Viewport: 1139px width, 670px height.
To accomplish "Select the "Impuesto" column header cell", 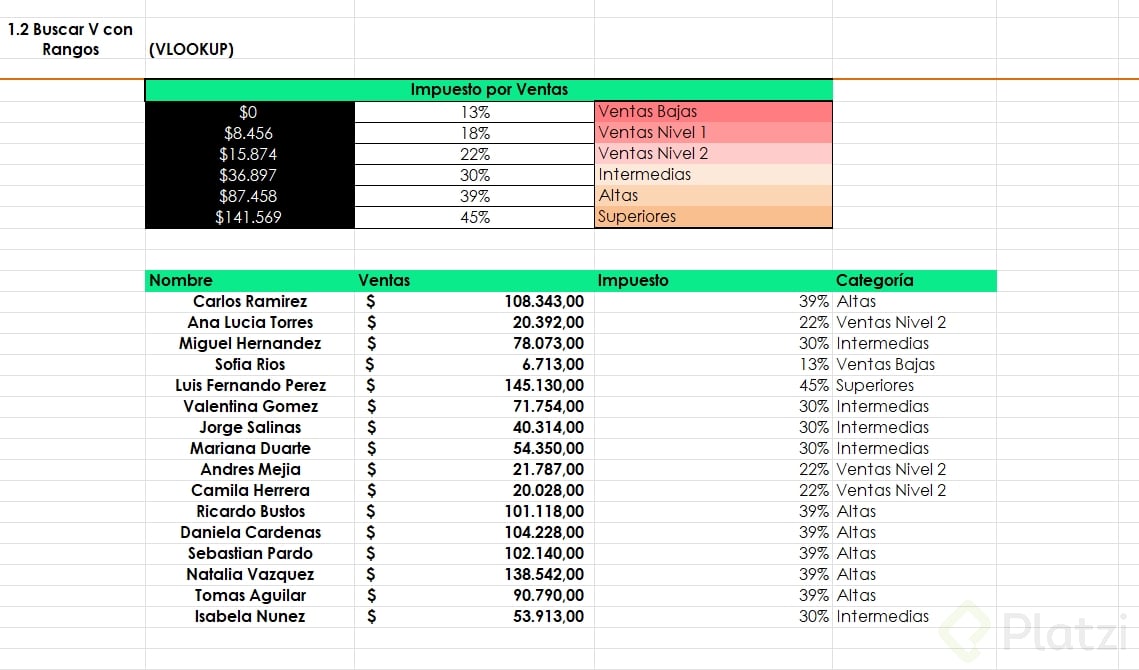I will (633, 281).
